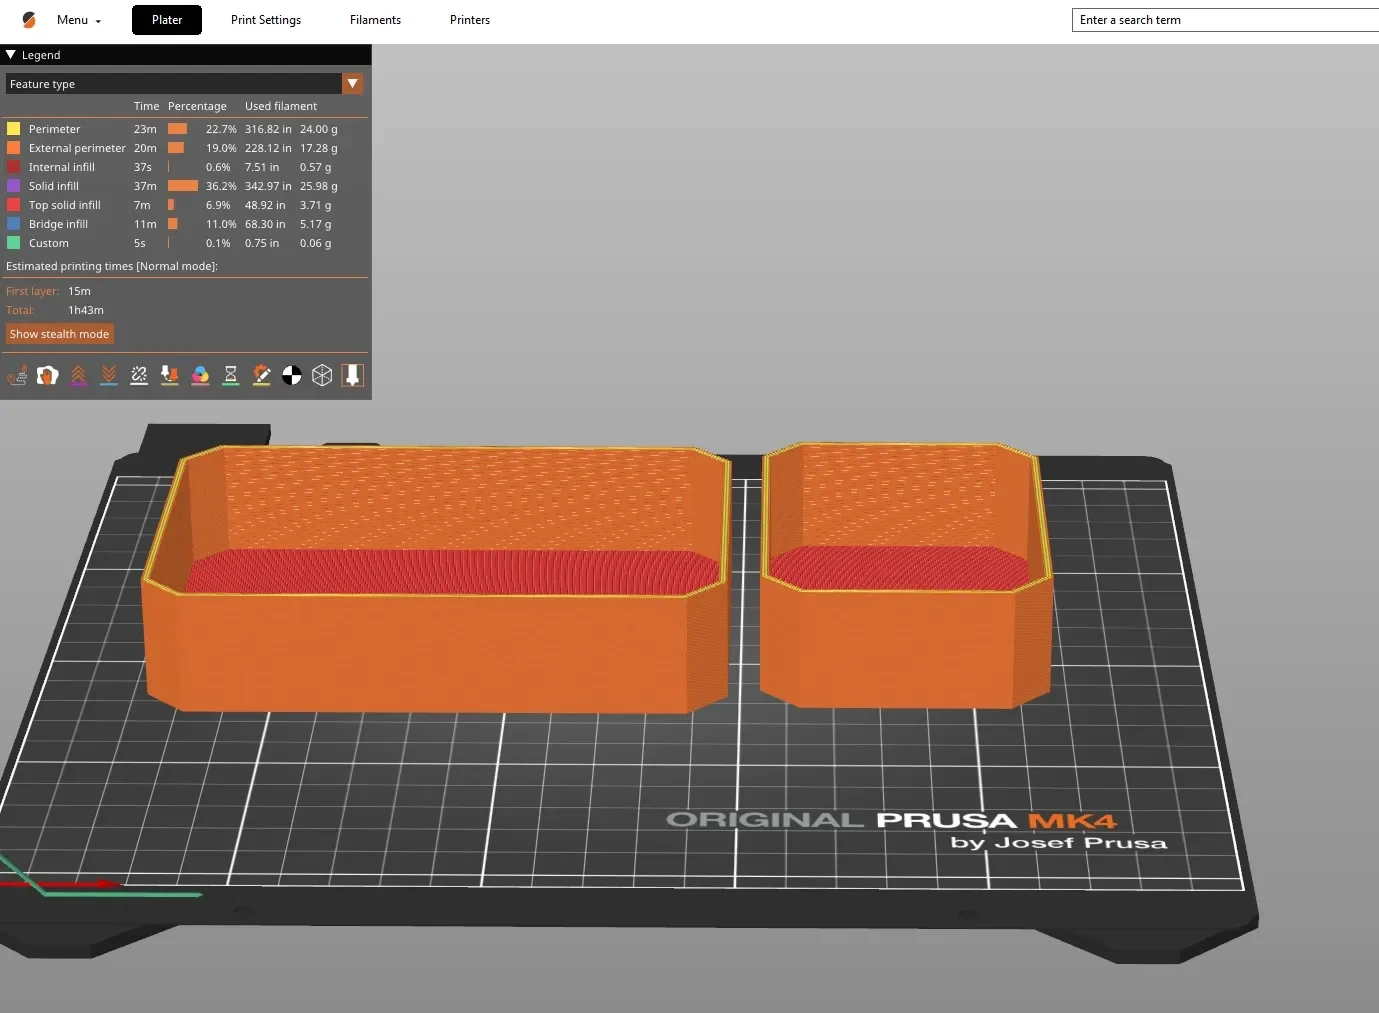Toggle wipe moves hand icon
This screenshot has height=1013, width=1379.
(x=47, y=375)
